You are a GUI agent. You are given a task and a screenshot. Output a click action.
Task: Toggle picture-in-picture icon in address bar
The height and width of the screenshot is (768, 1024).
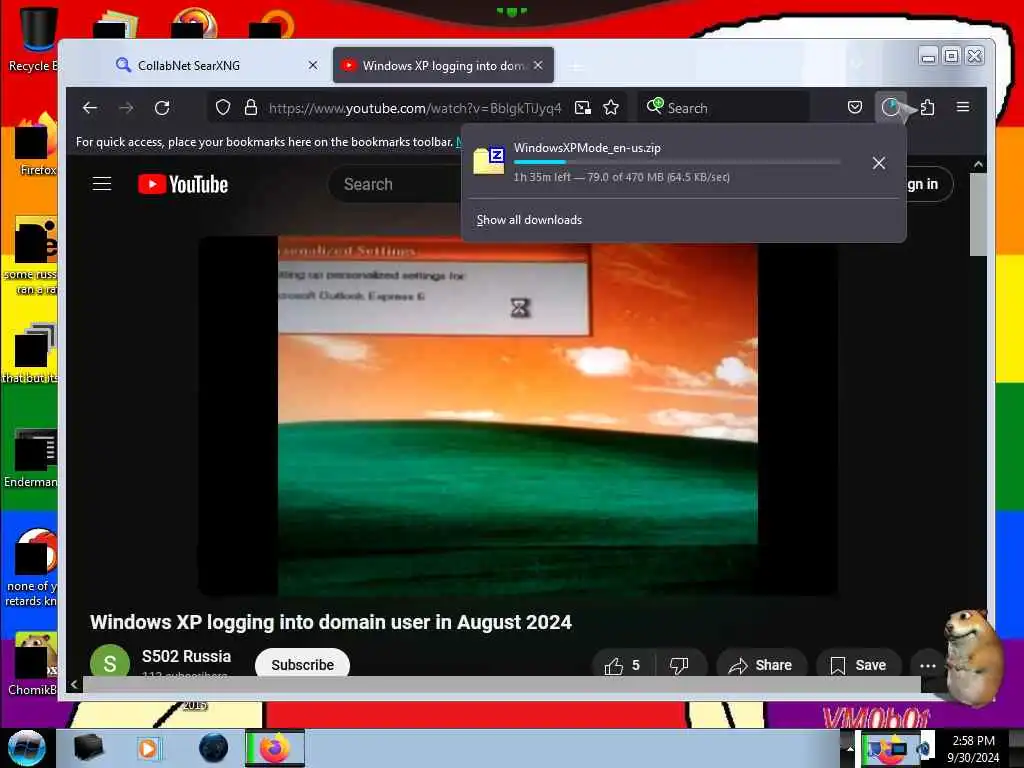click(x=583, y=108)
